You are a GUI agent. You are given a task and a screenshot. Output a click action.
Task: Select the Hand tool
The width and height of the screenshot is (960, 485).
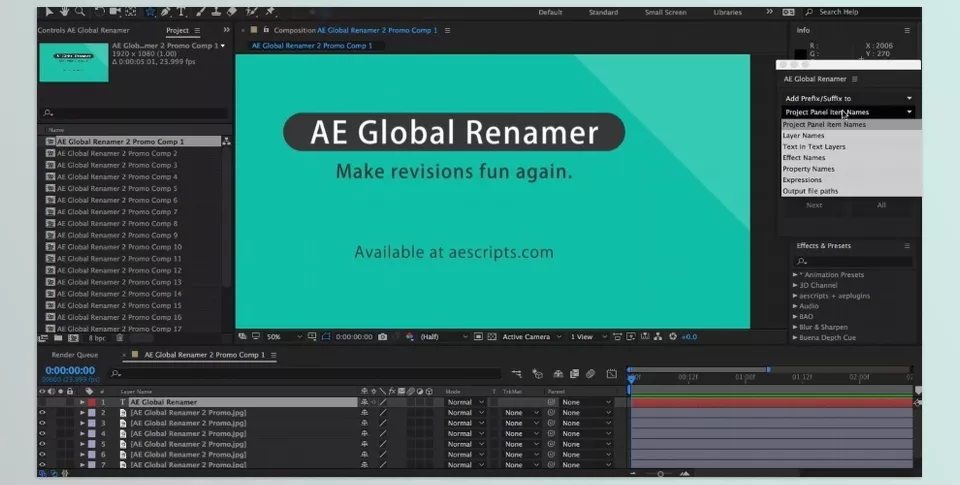click(64, 12)
